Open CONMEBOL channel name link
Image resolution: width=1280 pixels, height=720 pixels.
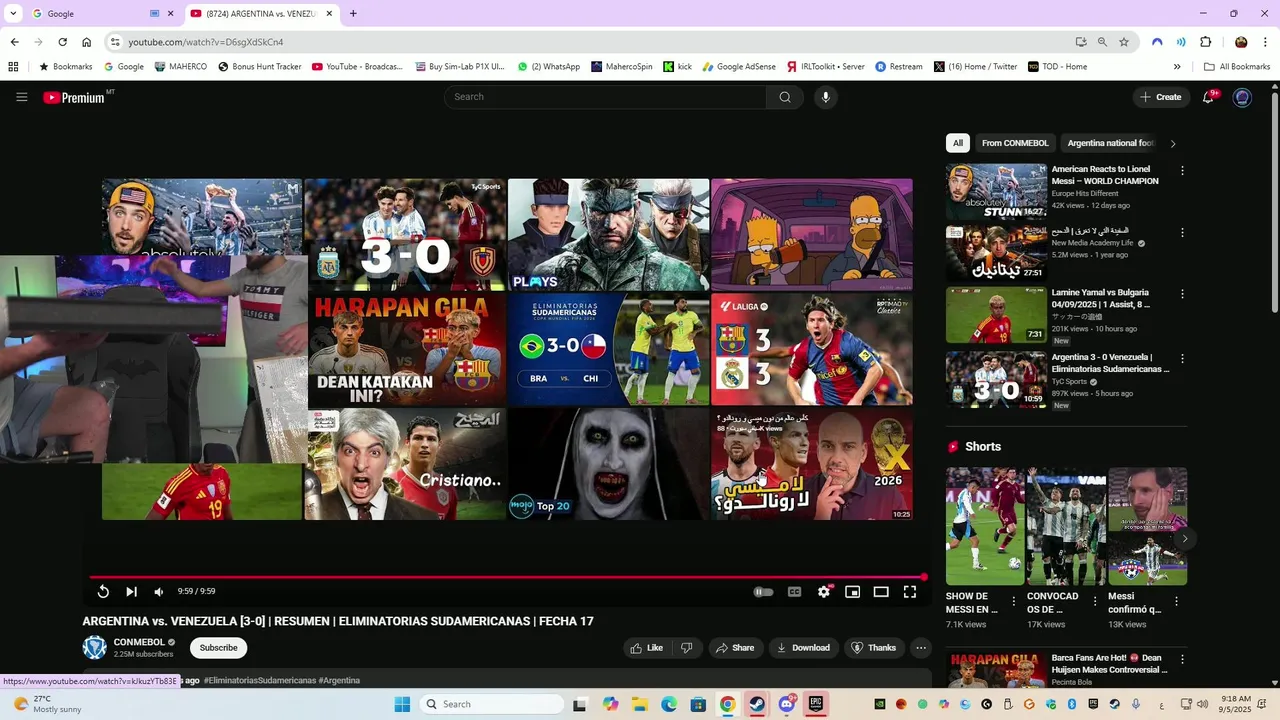[139, 642]
